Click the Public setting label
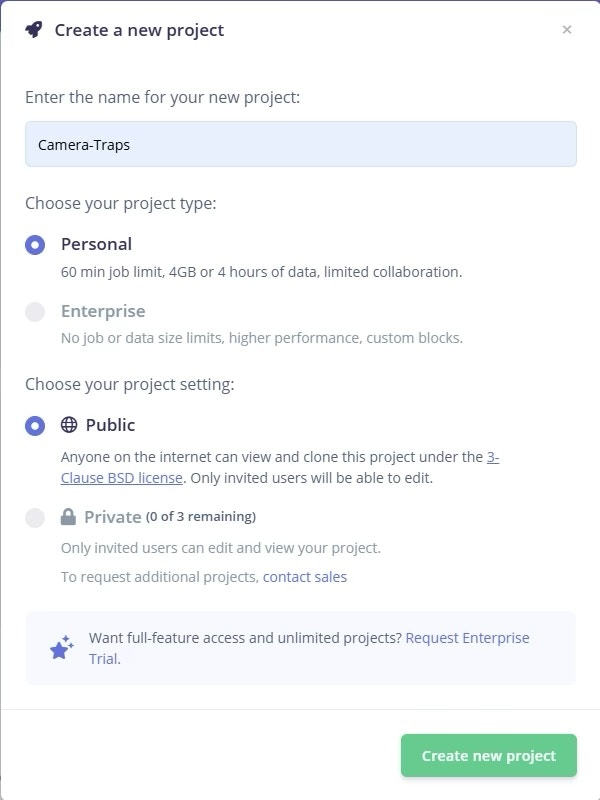The image size is (600, 800). coord(110,425)
